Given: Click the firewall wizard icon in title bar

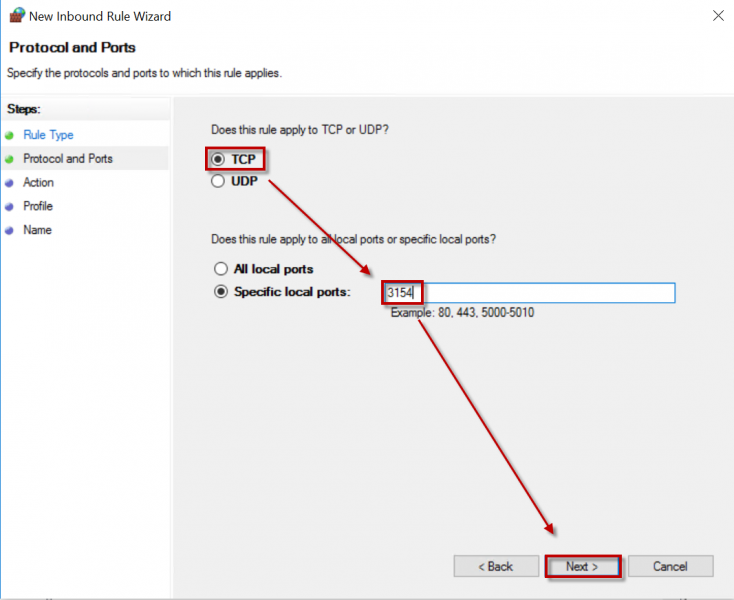Looking at the screenshot, I should pos(17,16).
